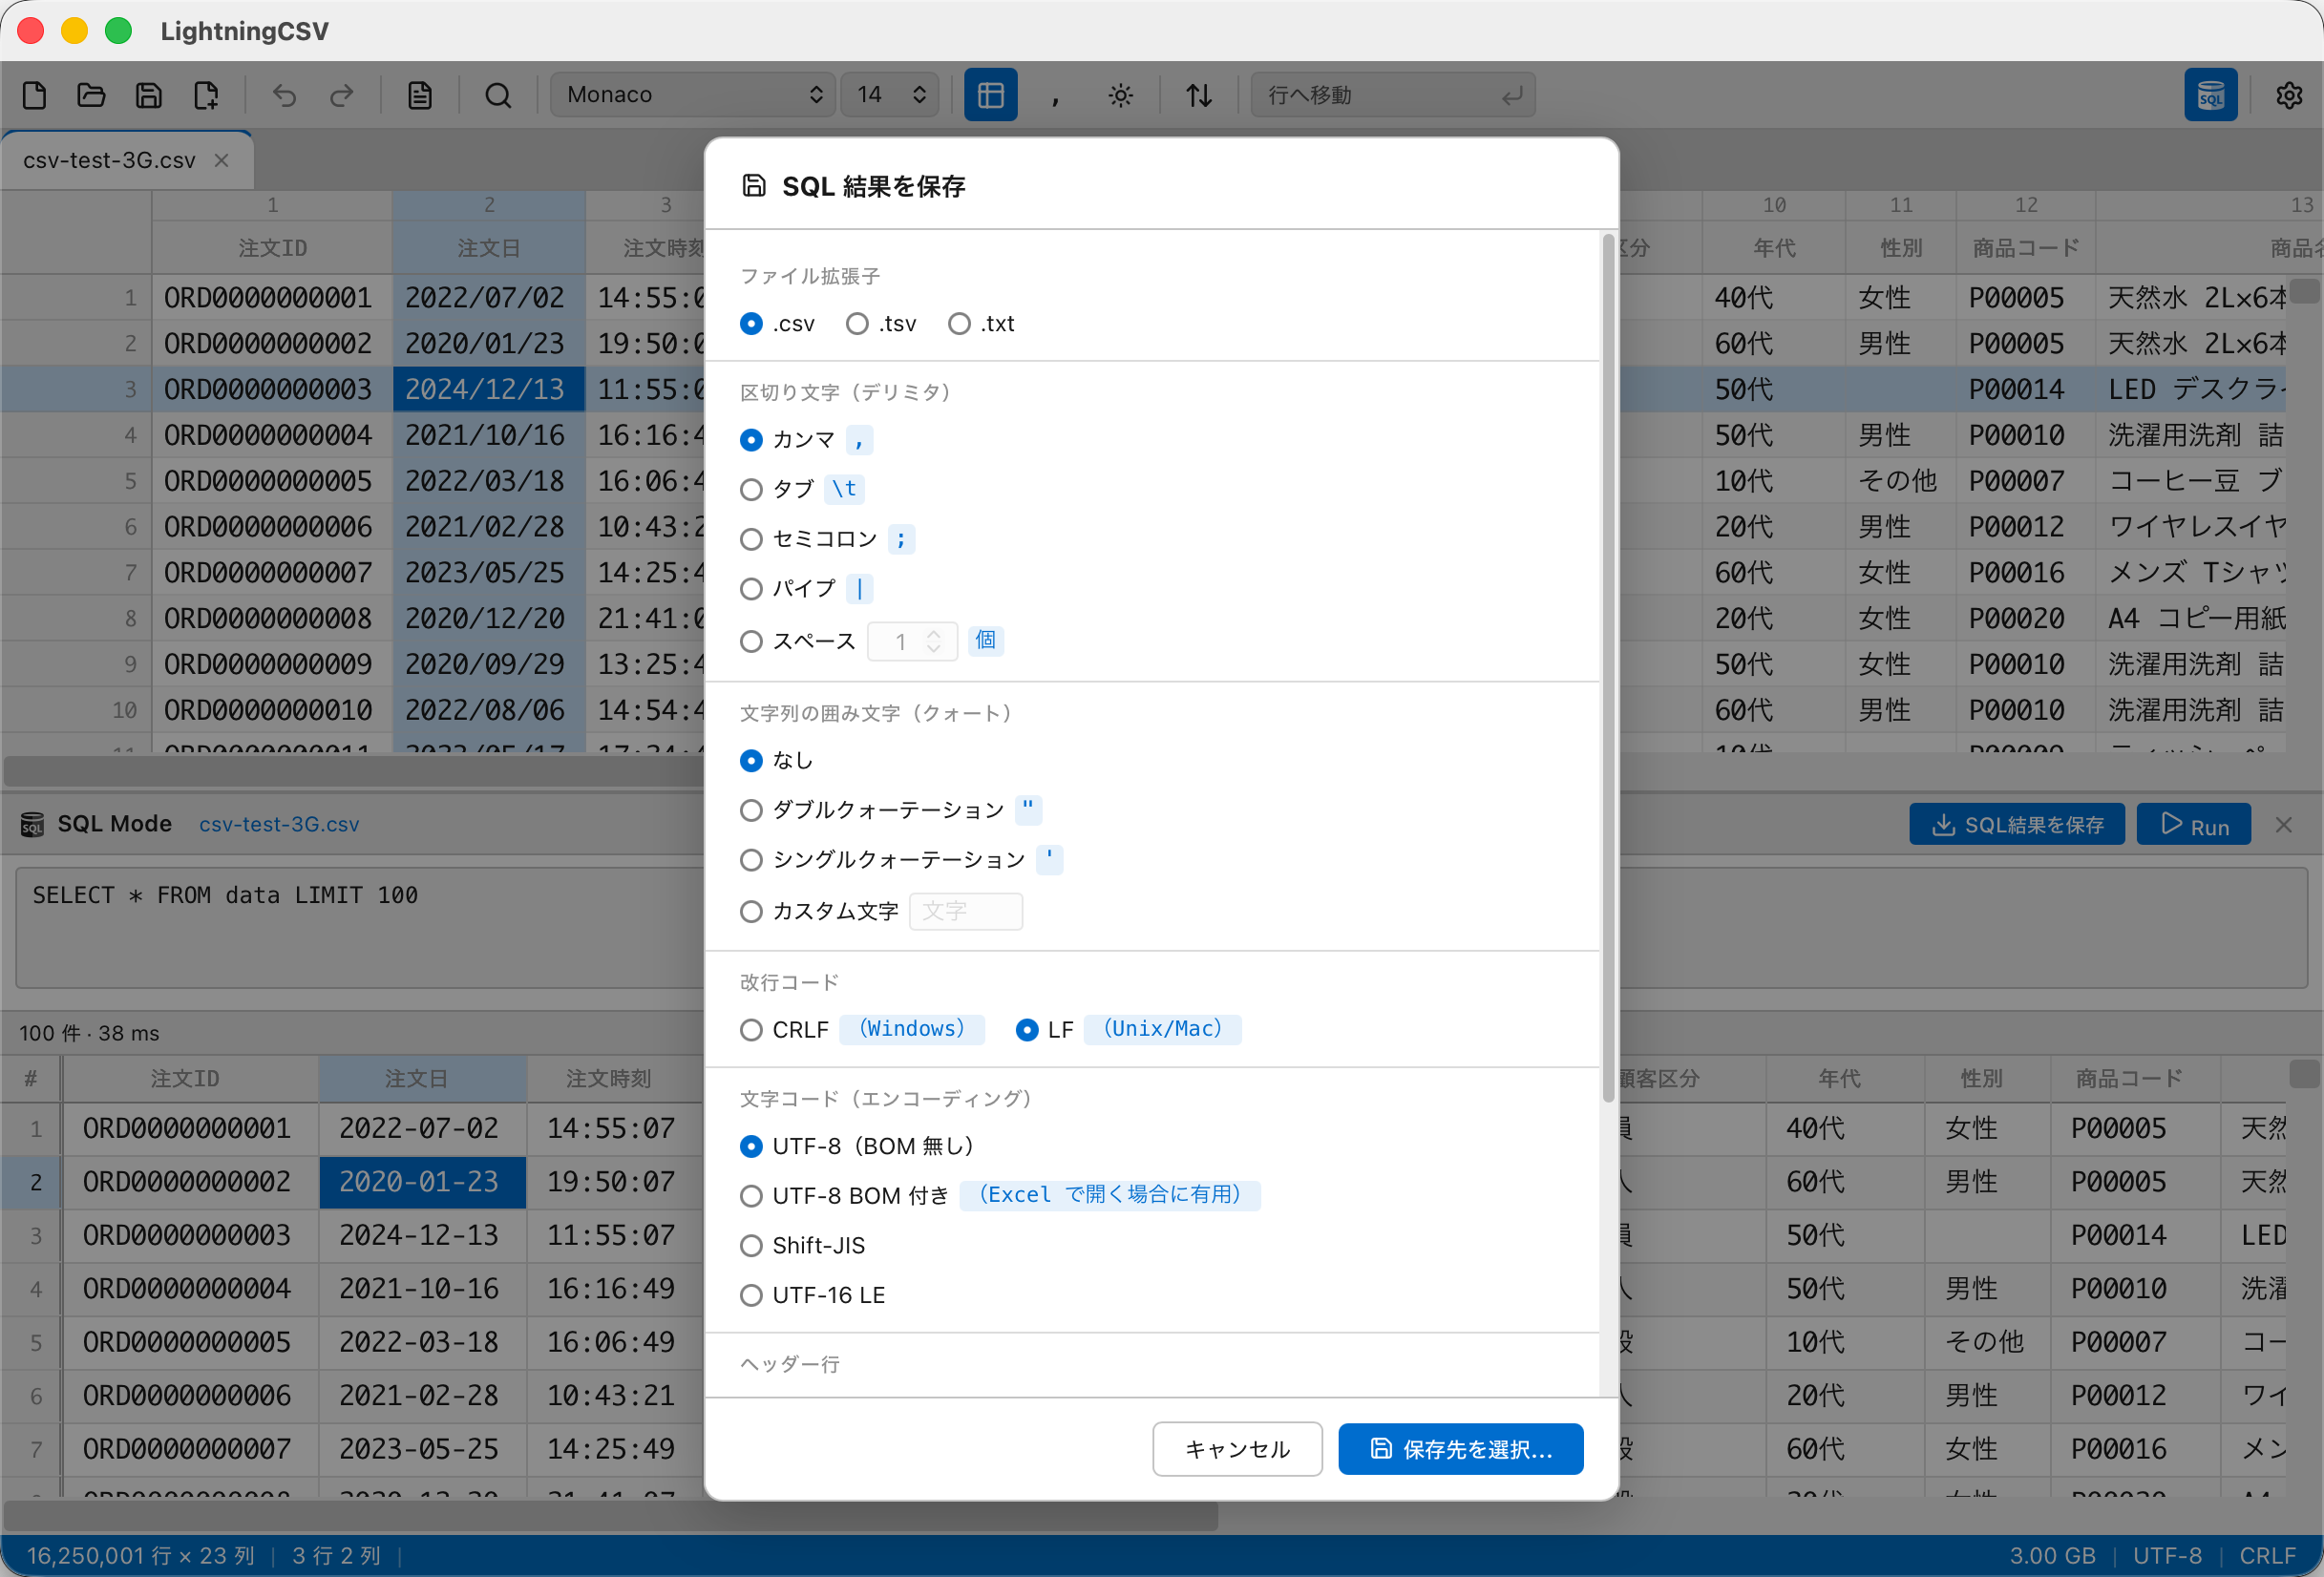2324x1577 pixels.
Task: Open the font size 14 dropdown
Action: coord(889,95)
